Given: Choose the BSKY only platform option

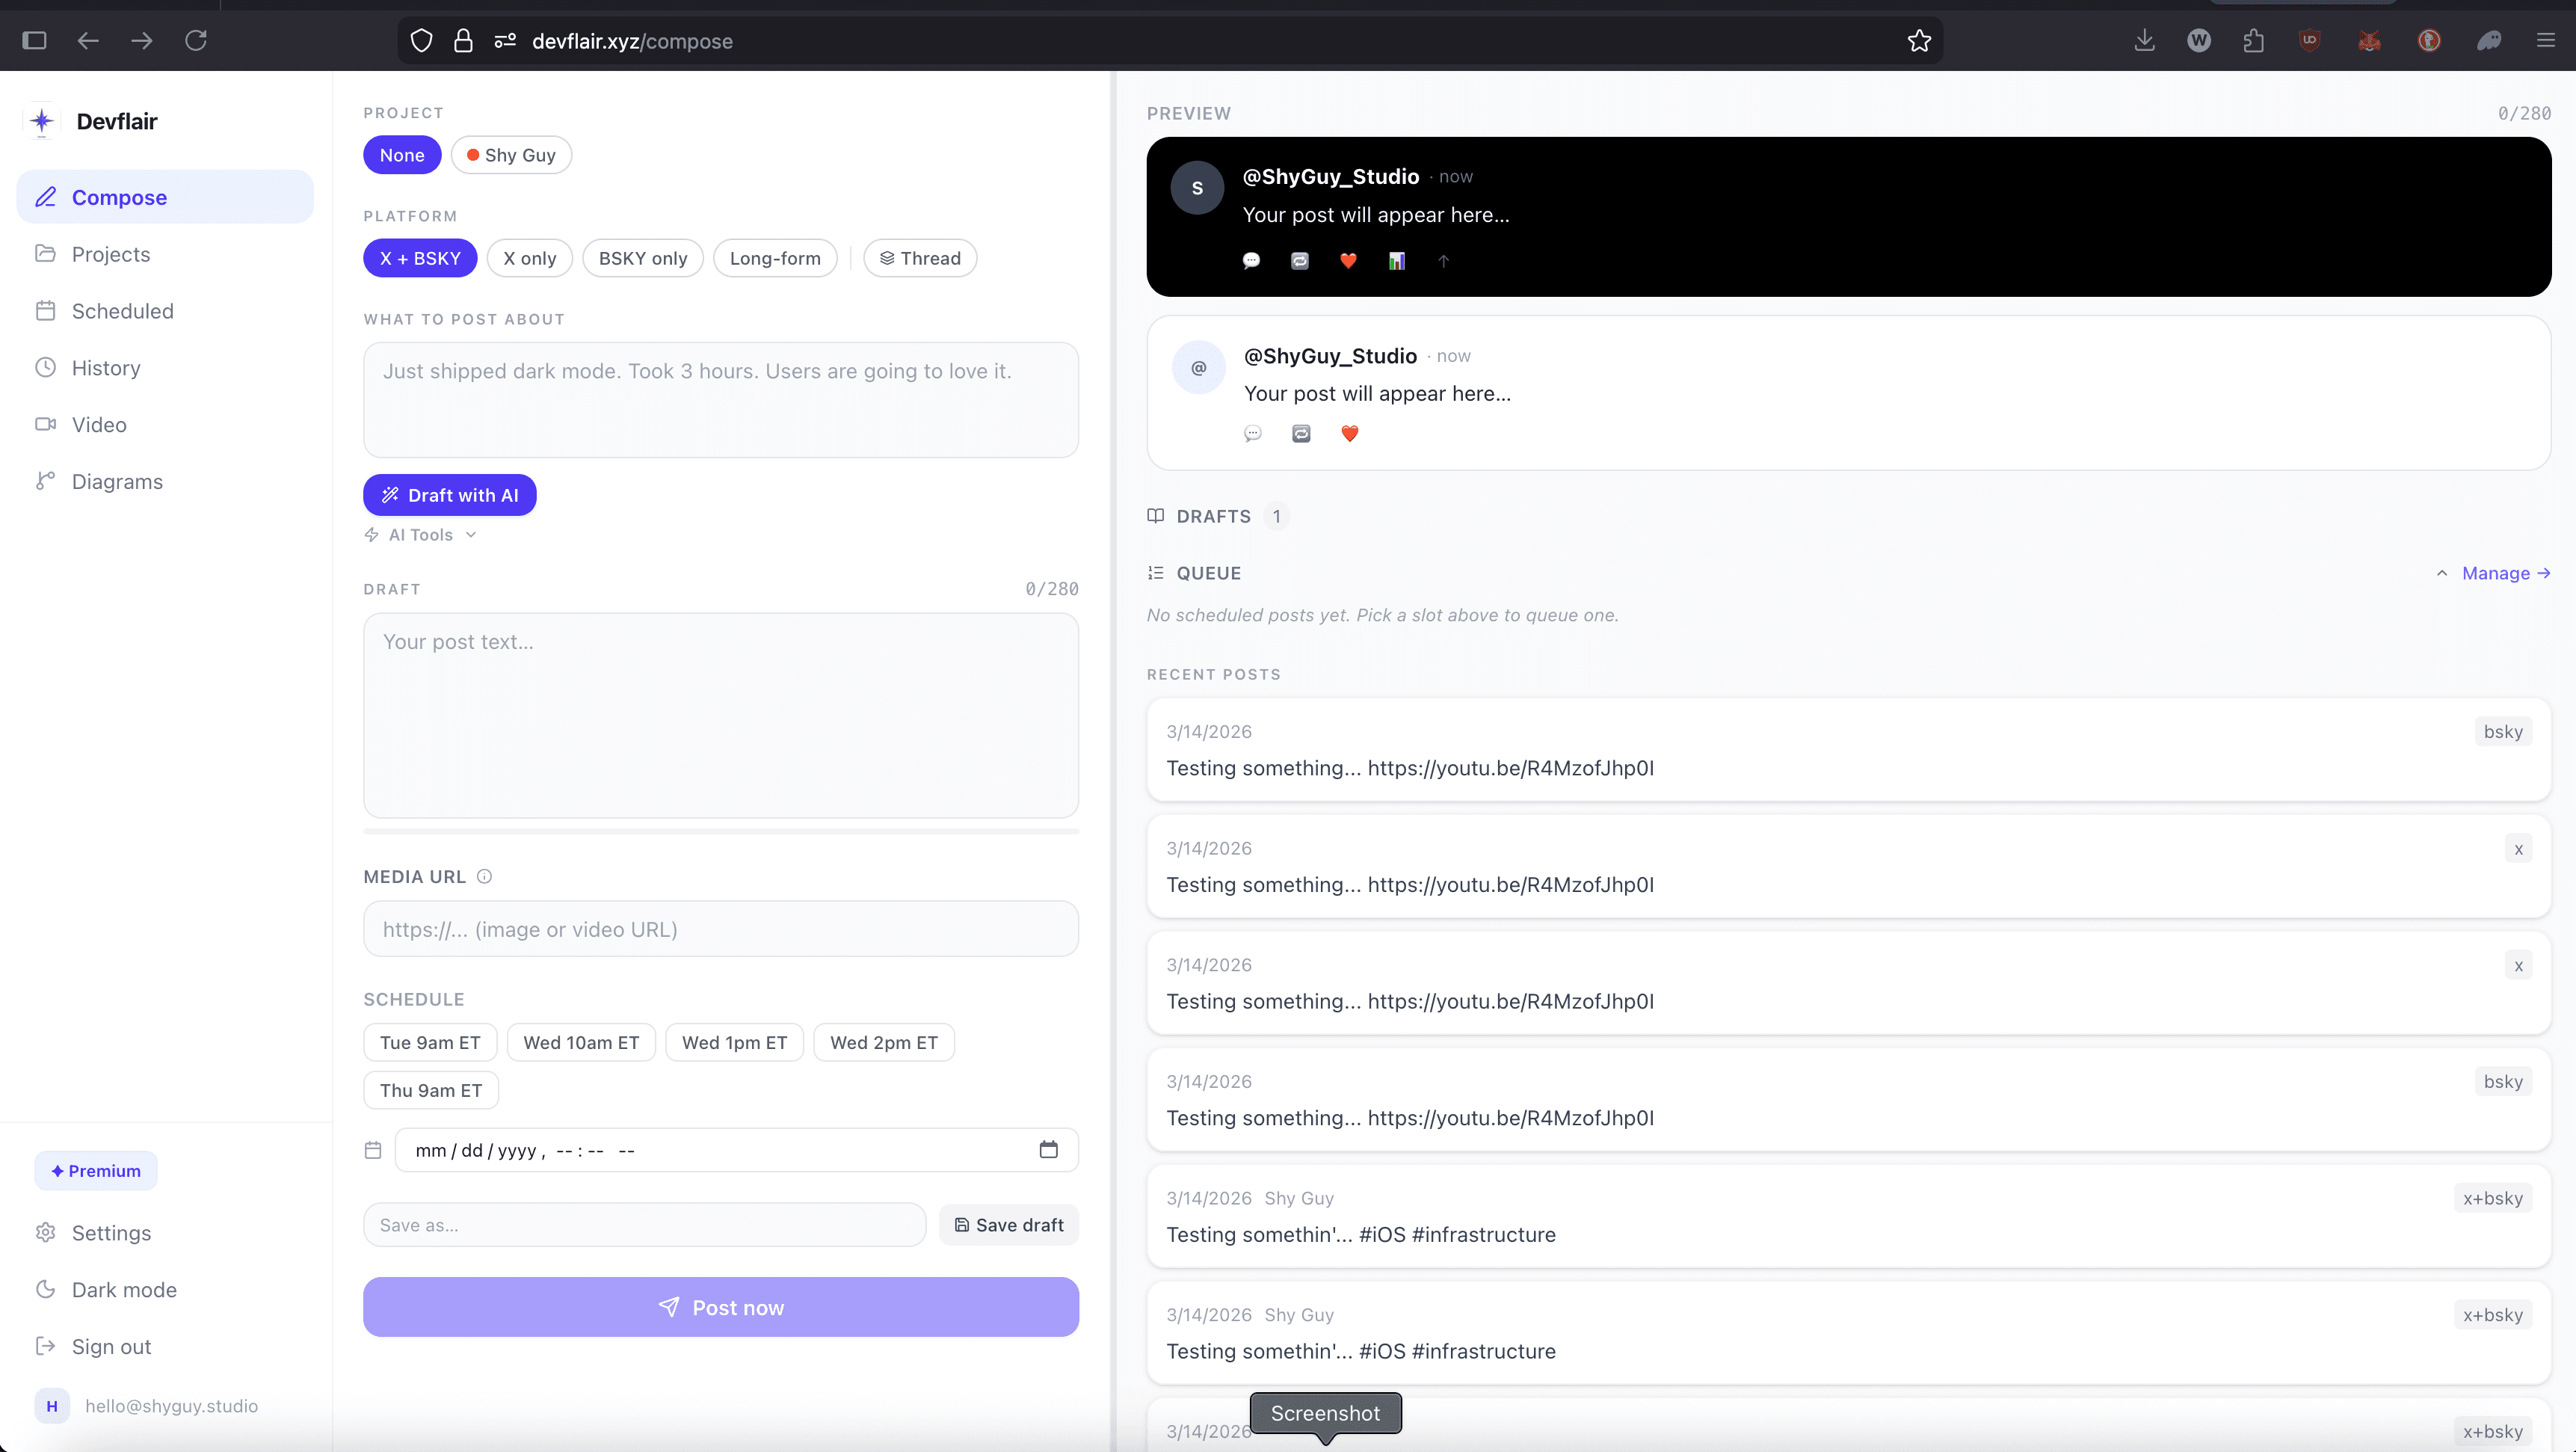Looking at the screenshot, I should (642, 257).
